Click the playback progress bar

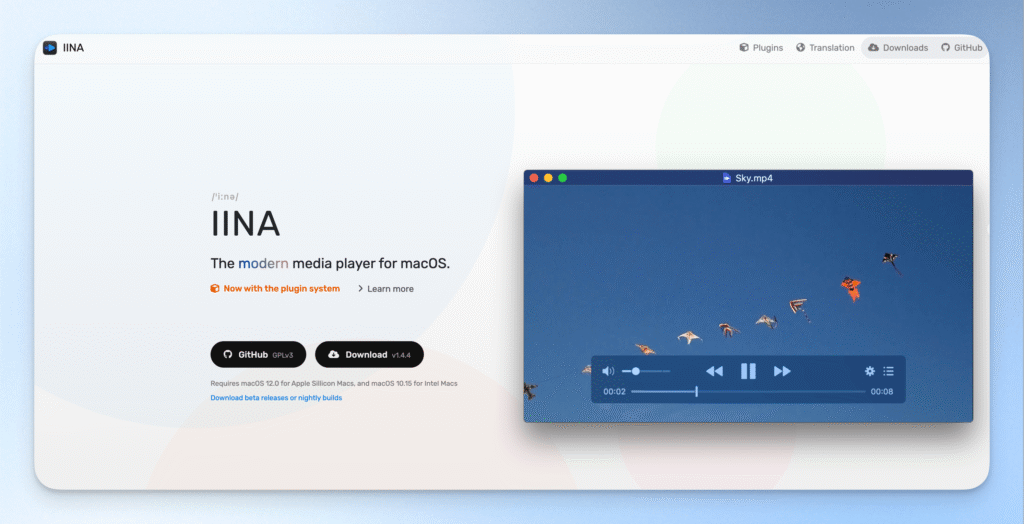748,391
